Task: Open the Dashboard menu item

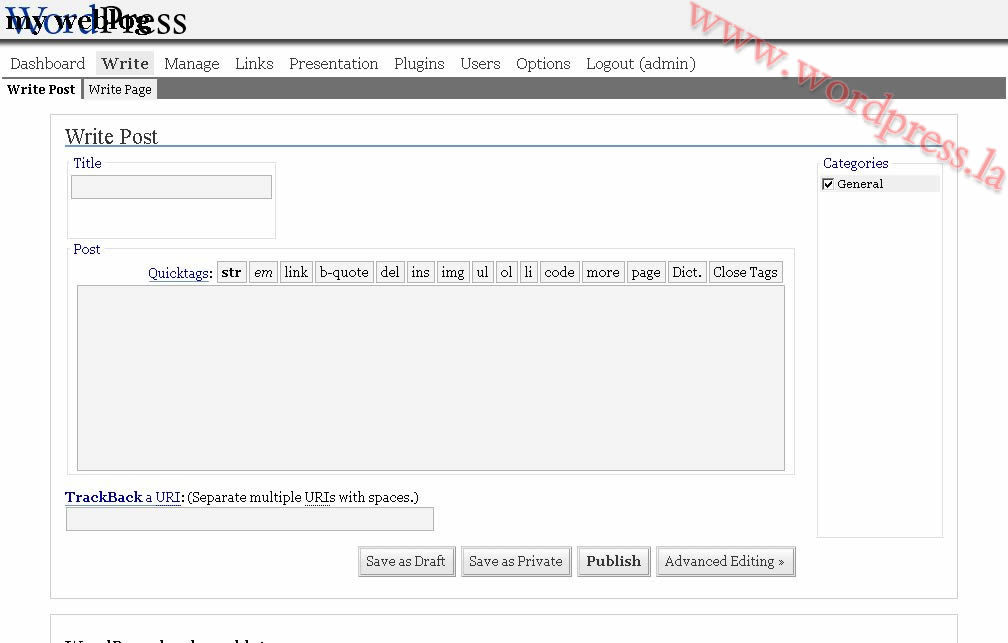Action: [x=48, y=64]
